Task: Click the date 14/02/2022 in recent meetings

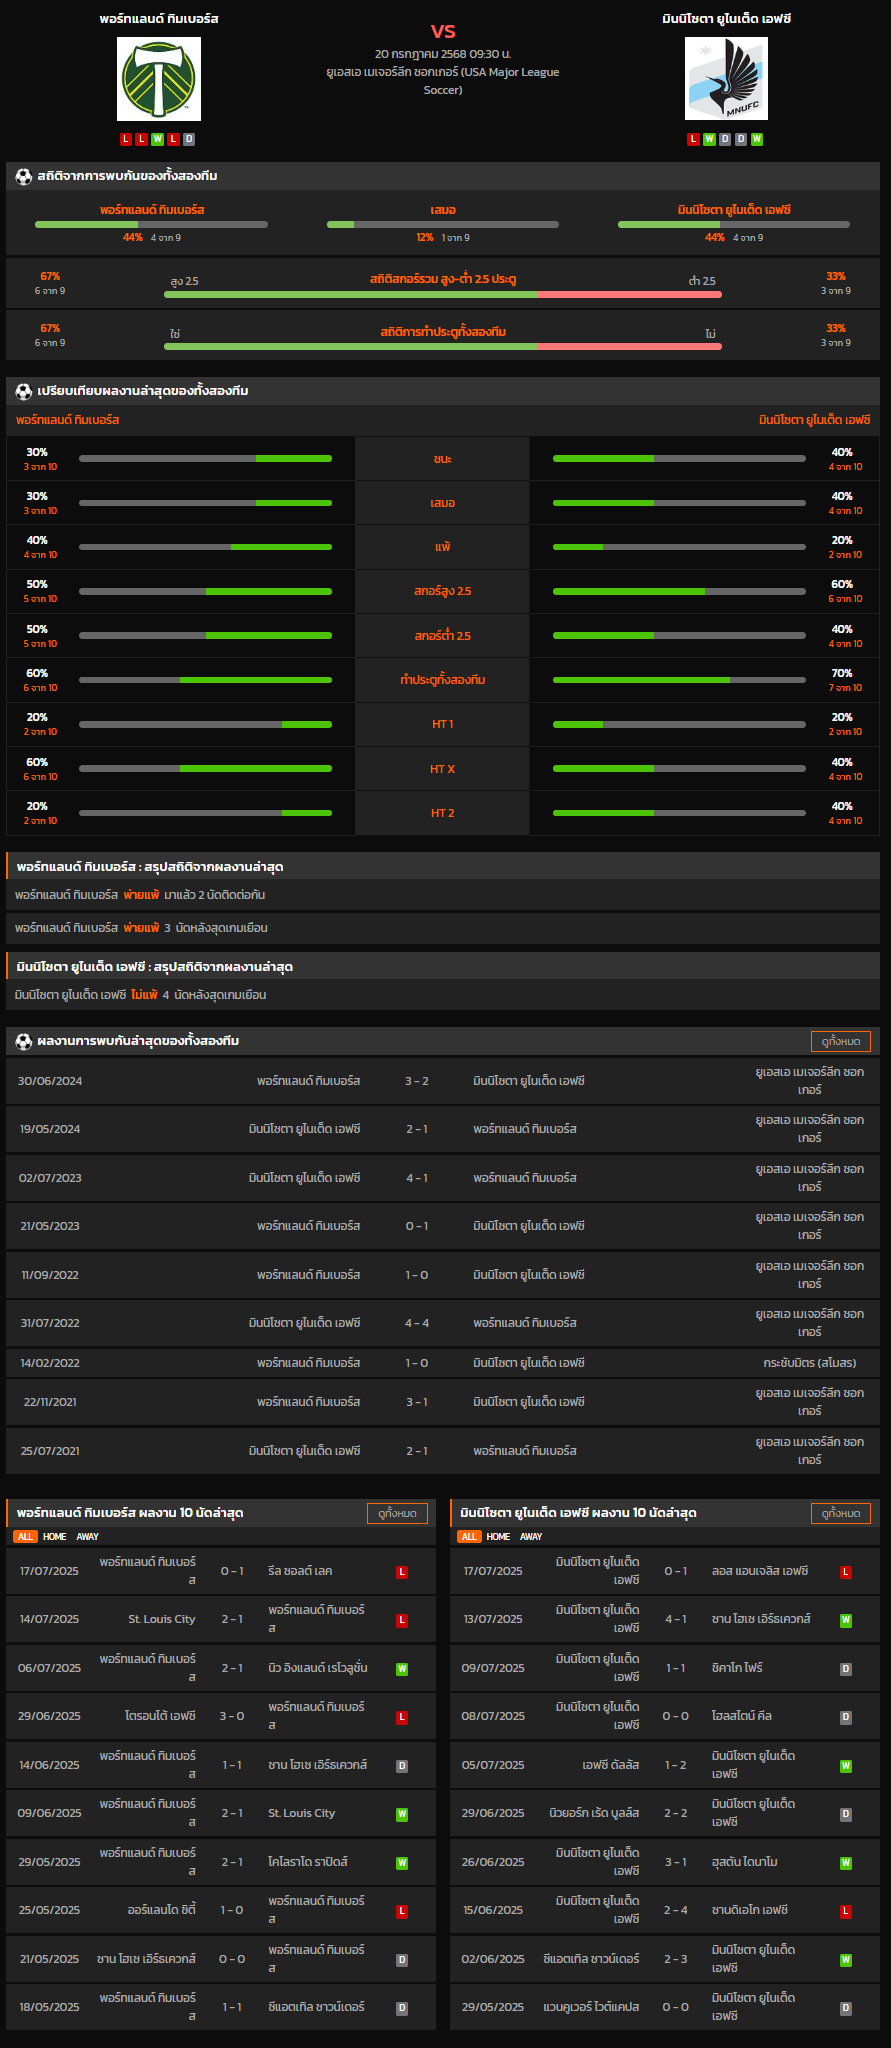Action: point(50,1363)
